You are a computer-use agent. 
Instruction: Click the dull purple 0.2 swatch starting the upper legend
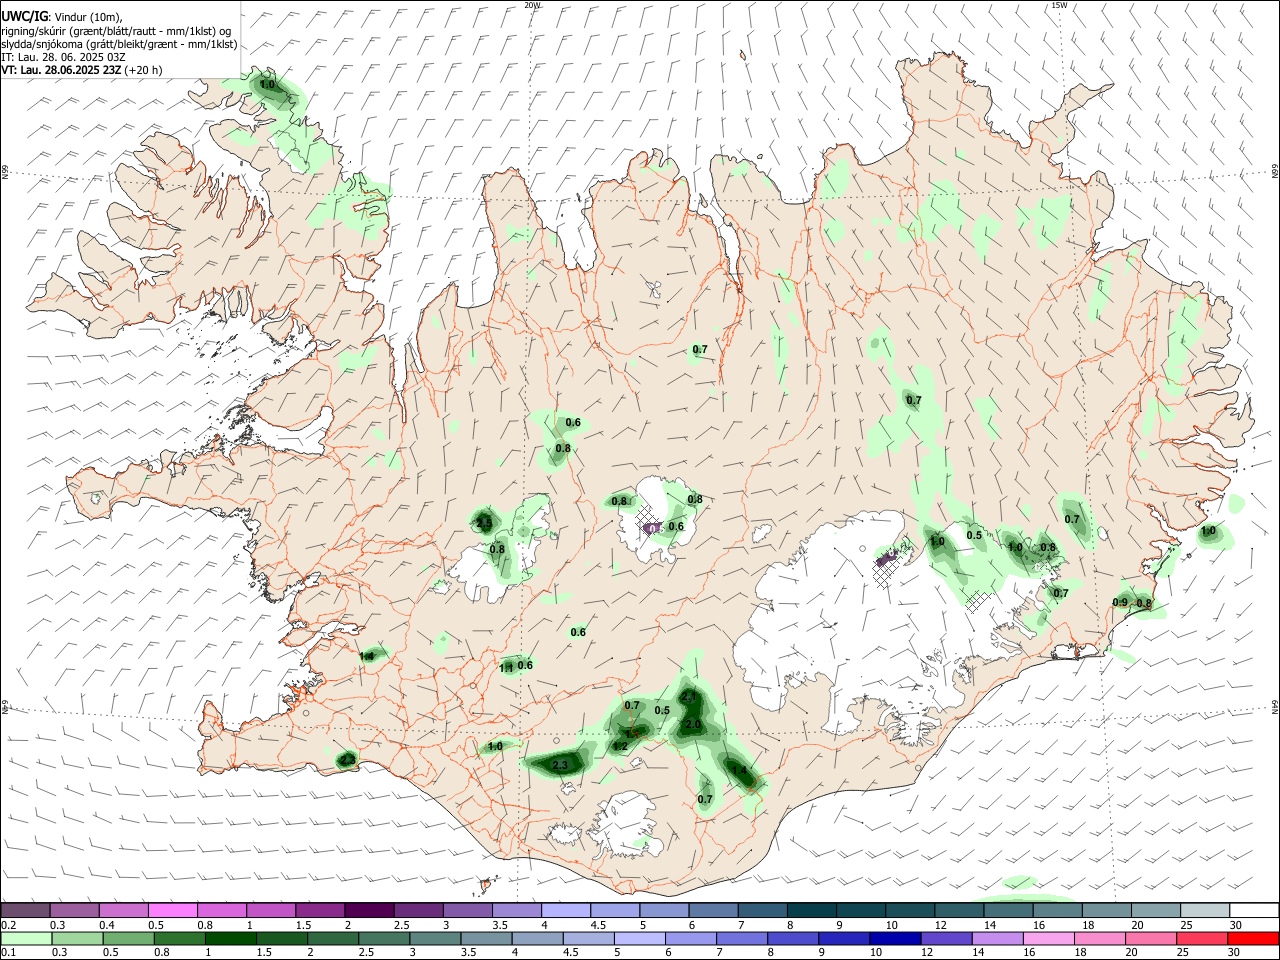coord(25,911)
